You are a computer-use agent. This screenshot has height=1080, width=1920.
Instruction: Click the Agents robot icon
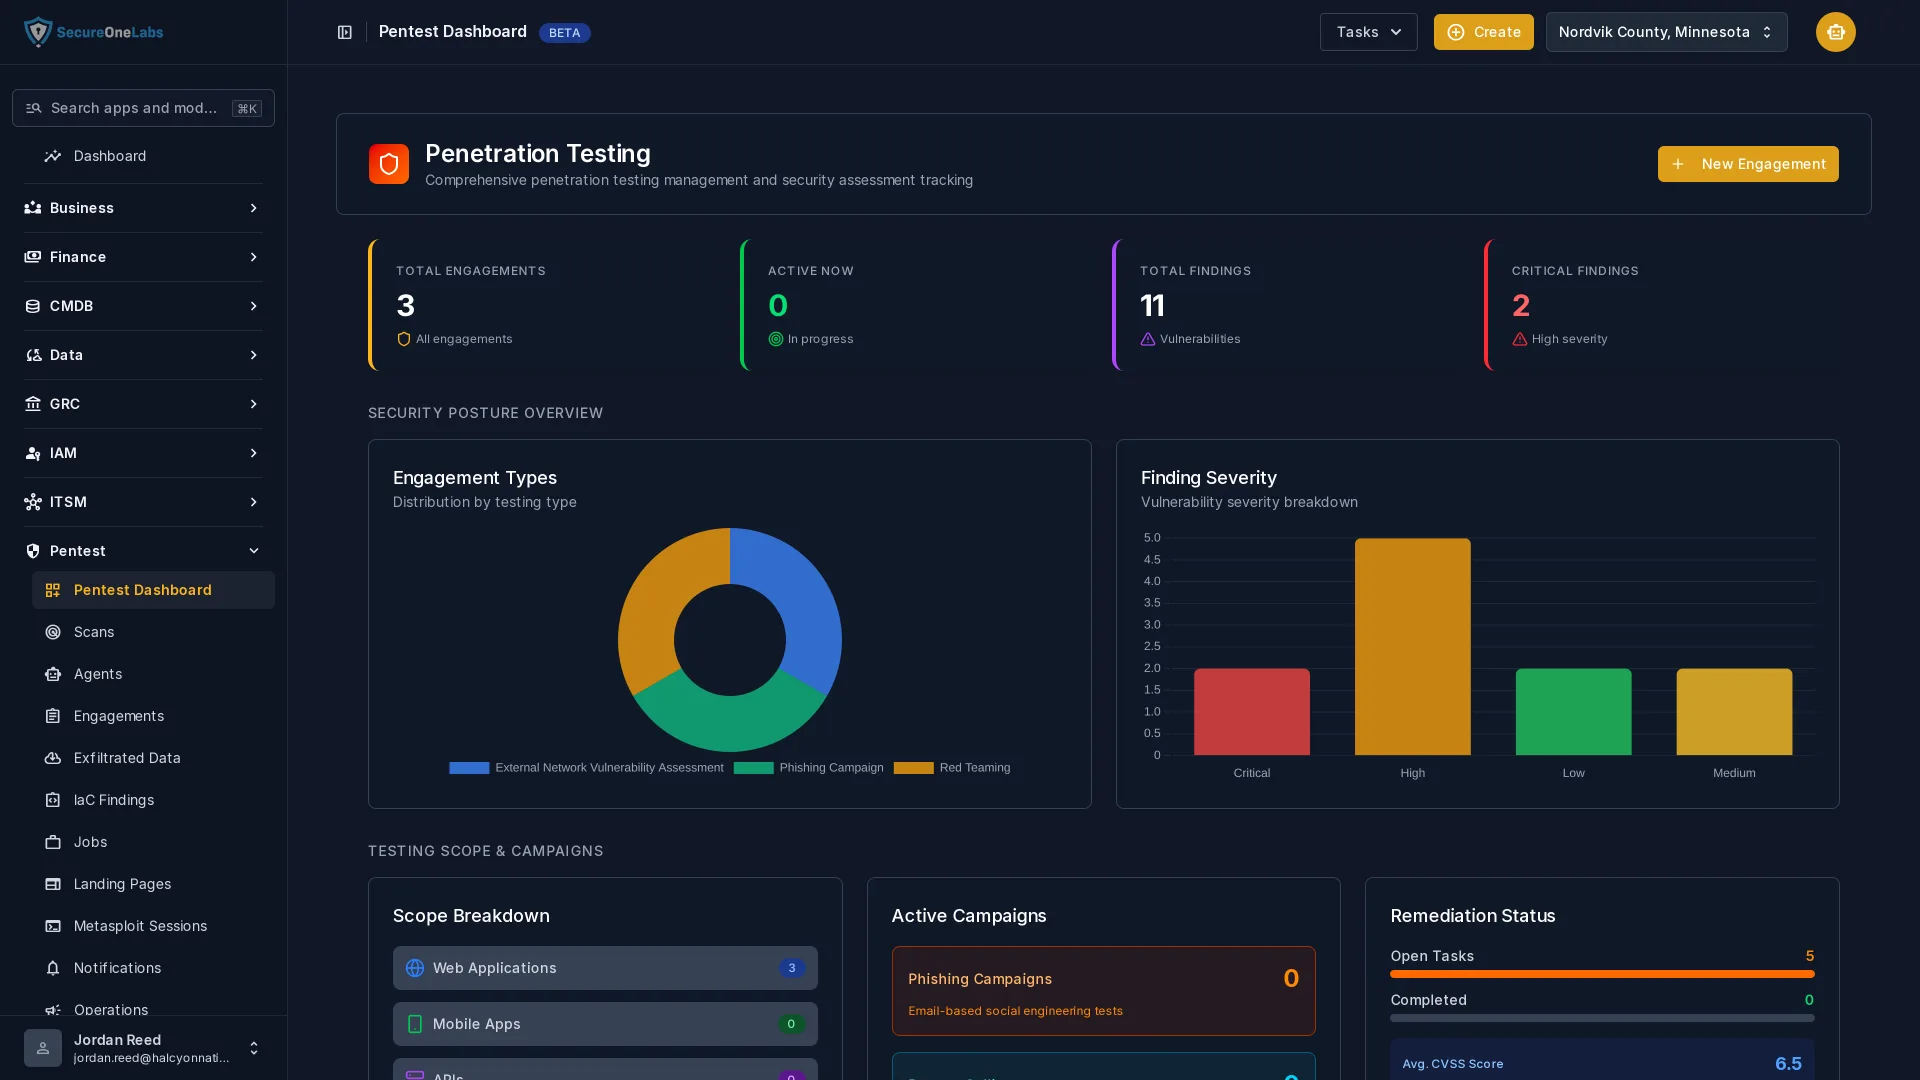(53, 674)
